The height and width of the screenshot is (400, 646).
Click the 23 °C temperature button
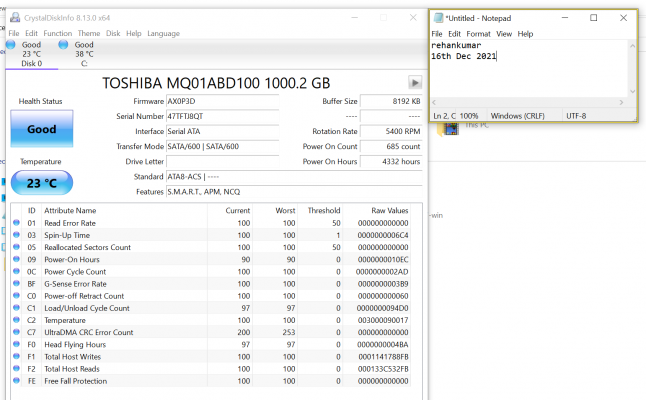(x=42, y=183)
